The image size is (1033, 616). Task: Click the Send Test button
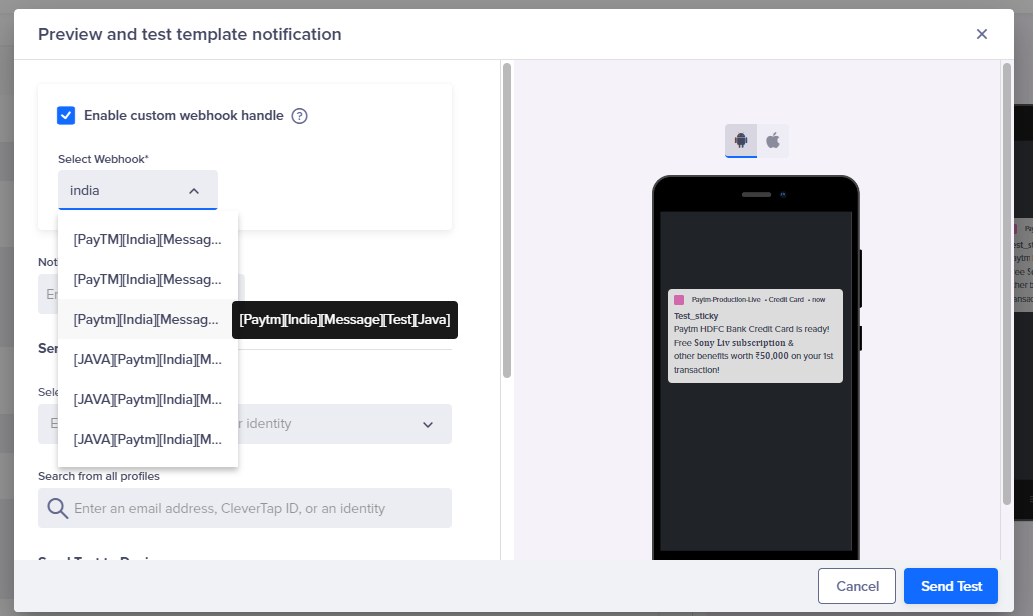pyautogui.click(x=951, y=586)
